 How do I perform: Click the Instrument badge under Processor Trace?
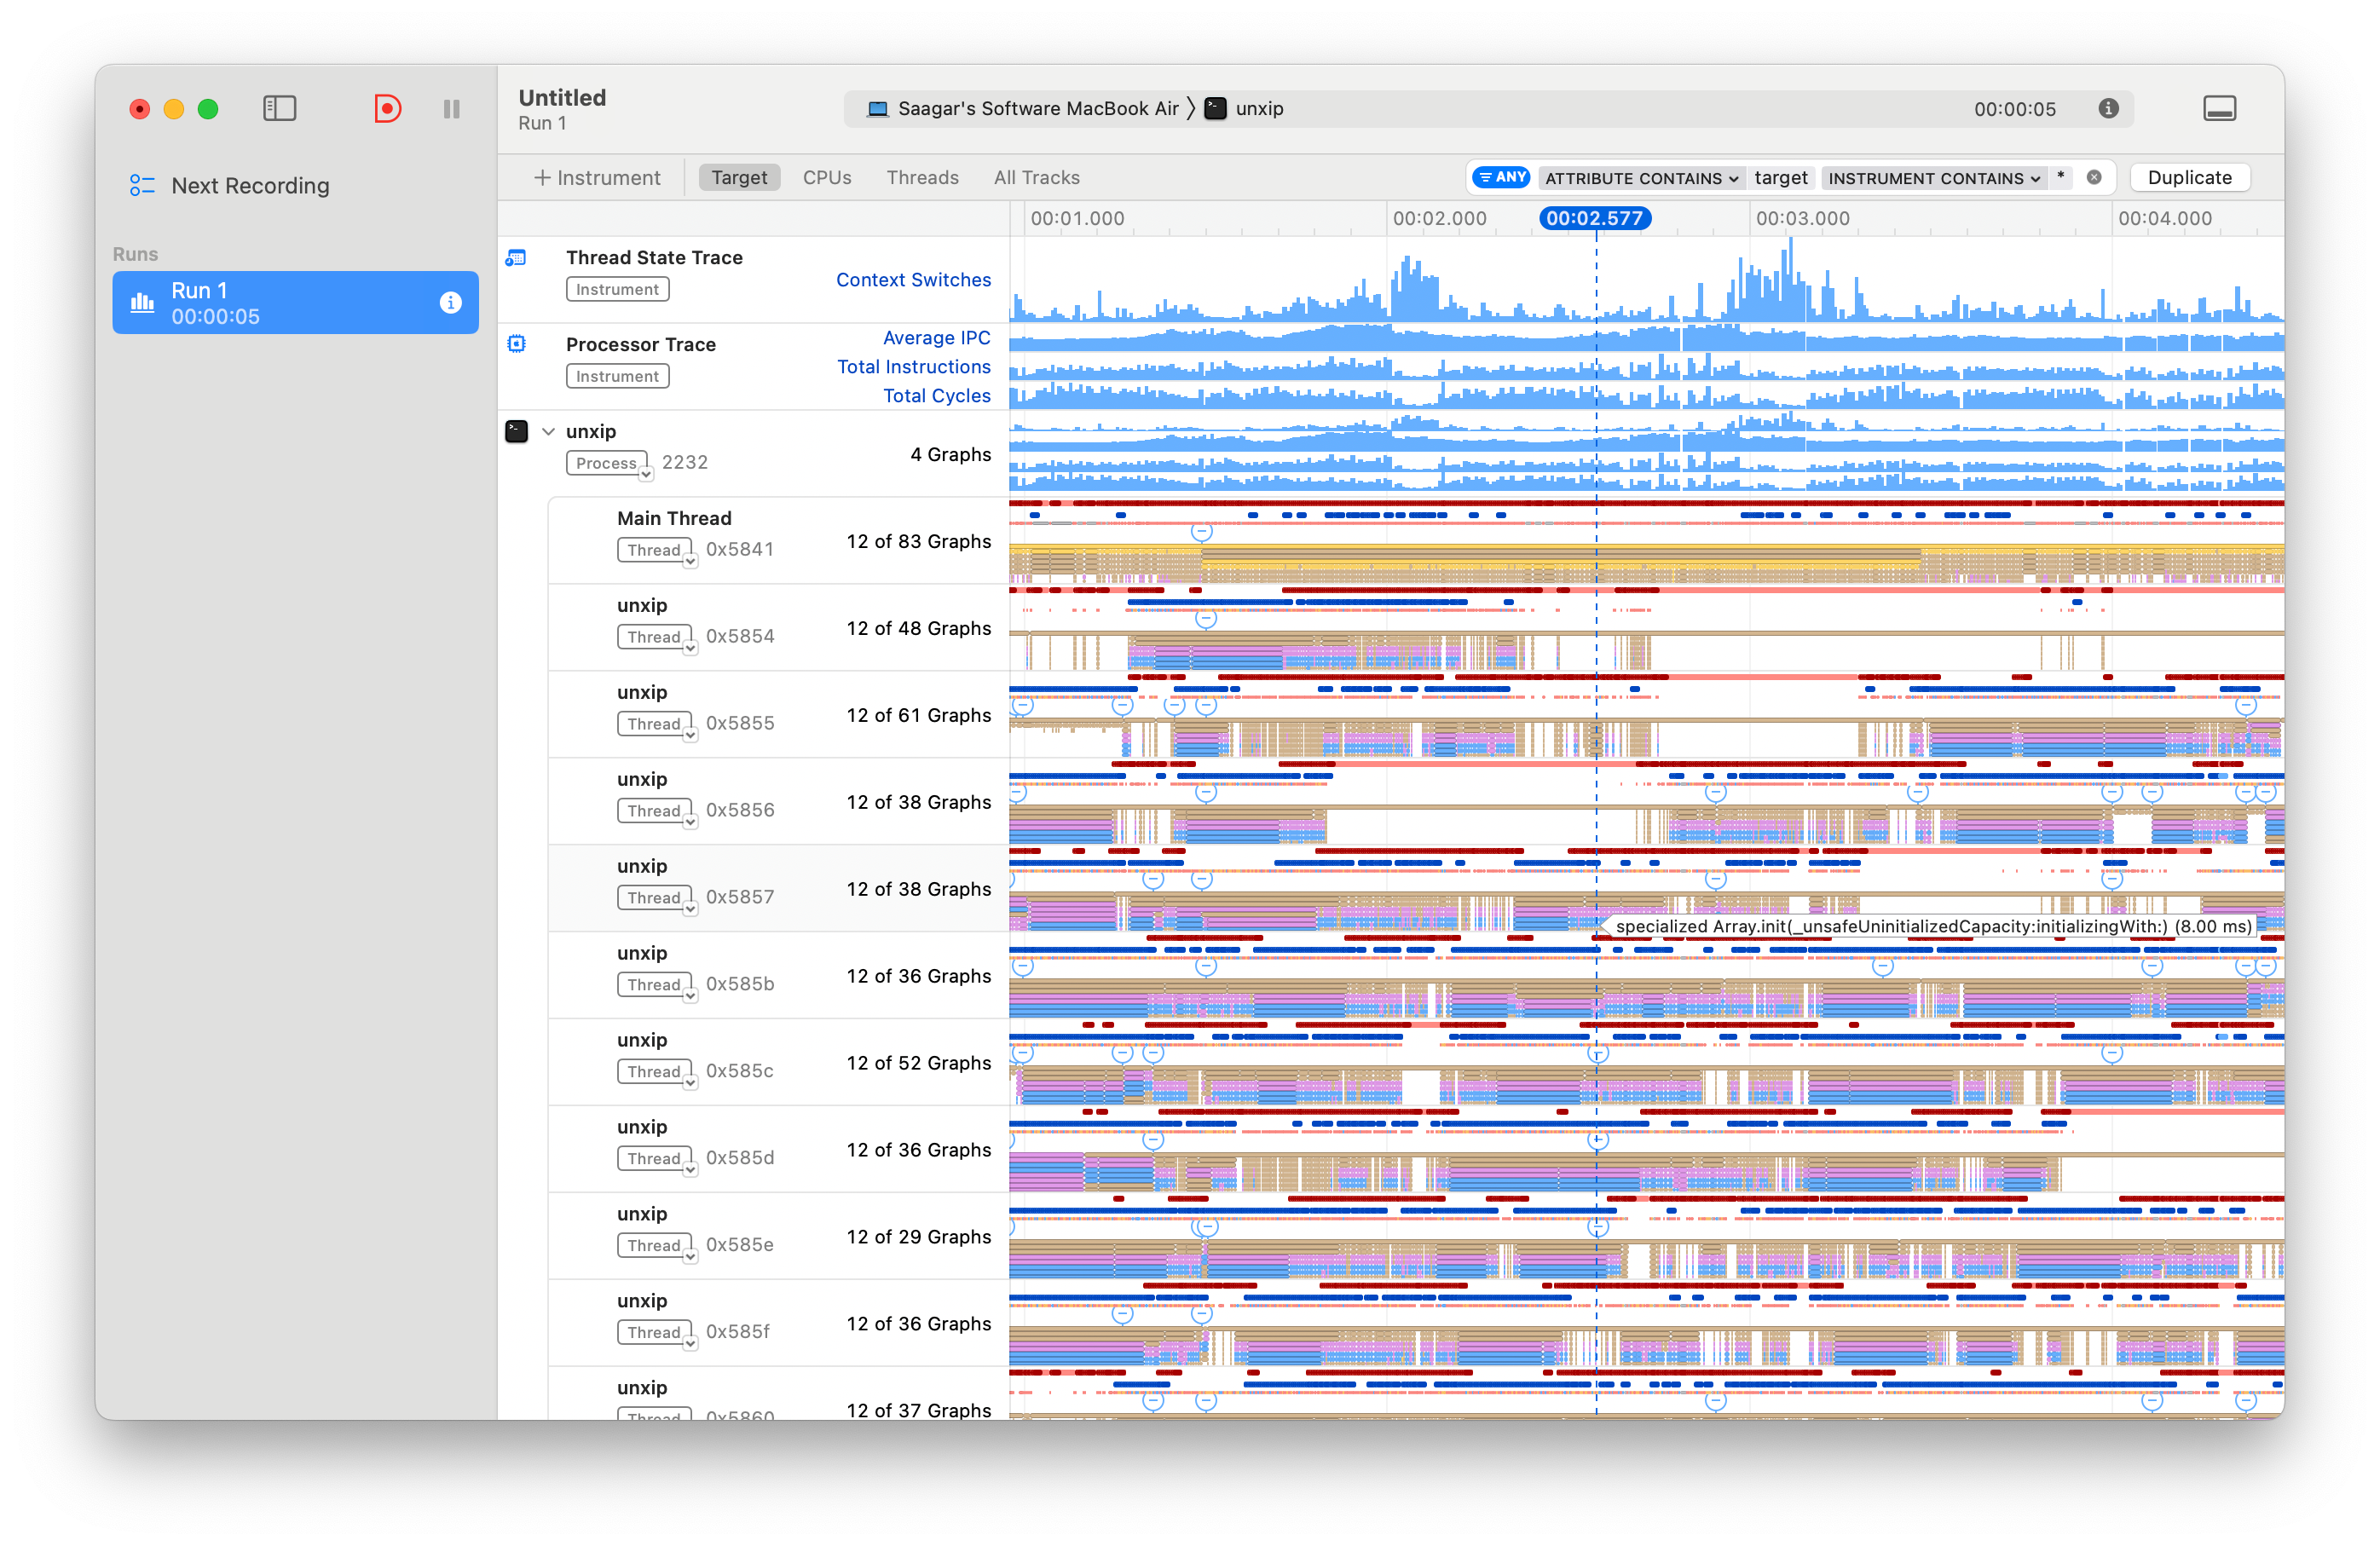coord(617,376)
